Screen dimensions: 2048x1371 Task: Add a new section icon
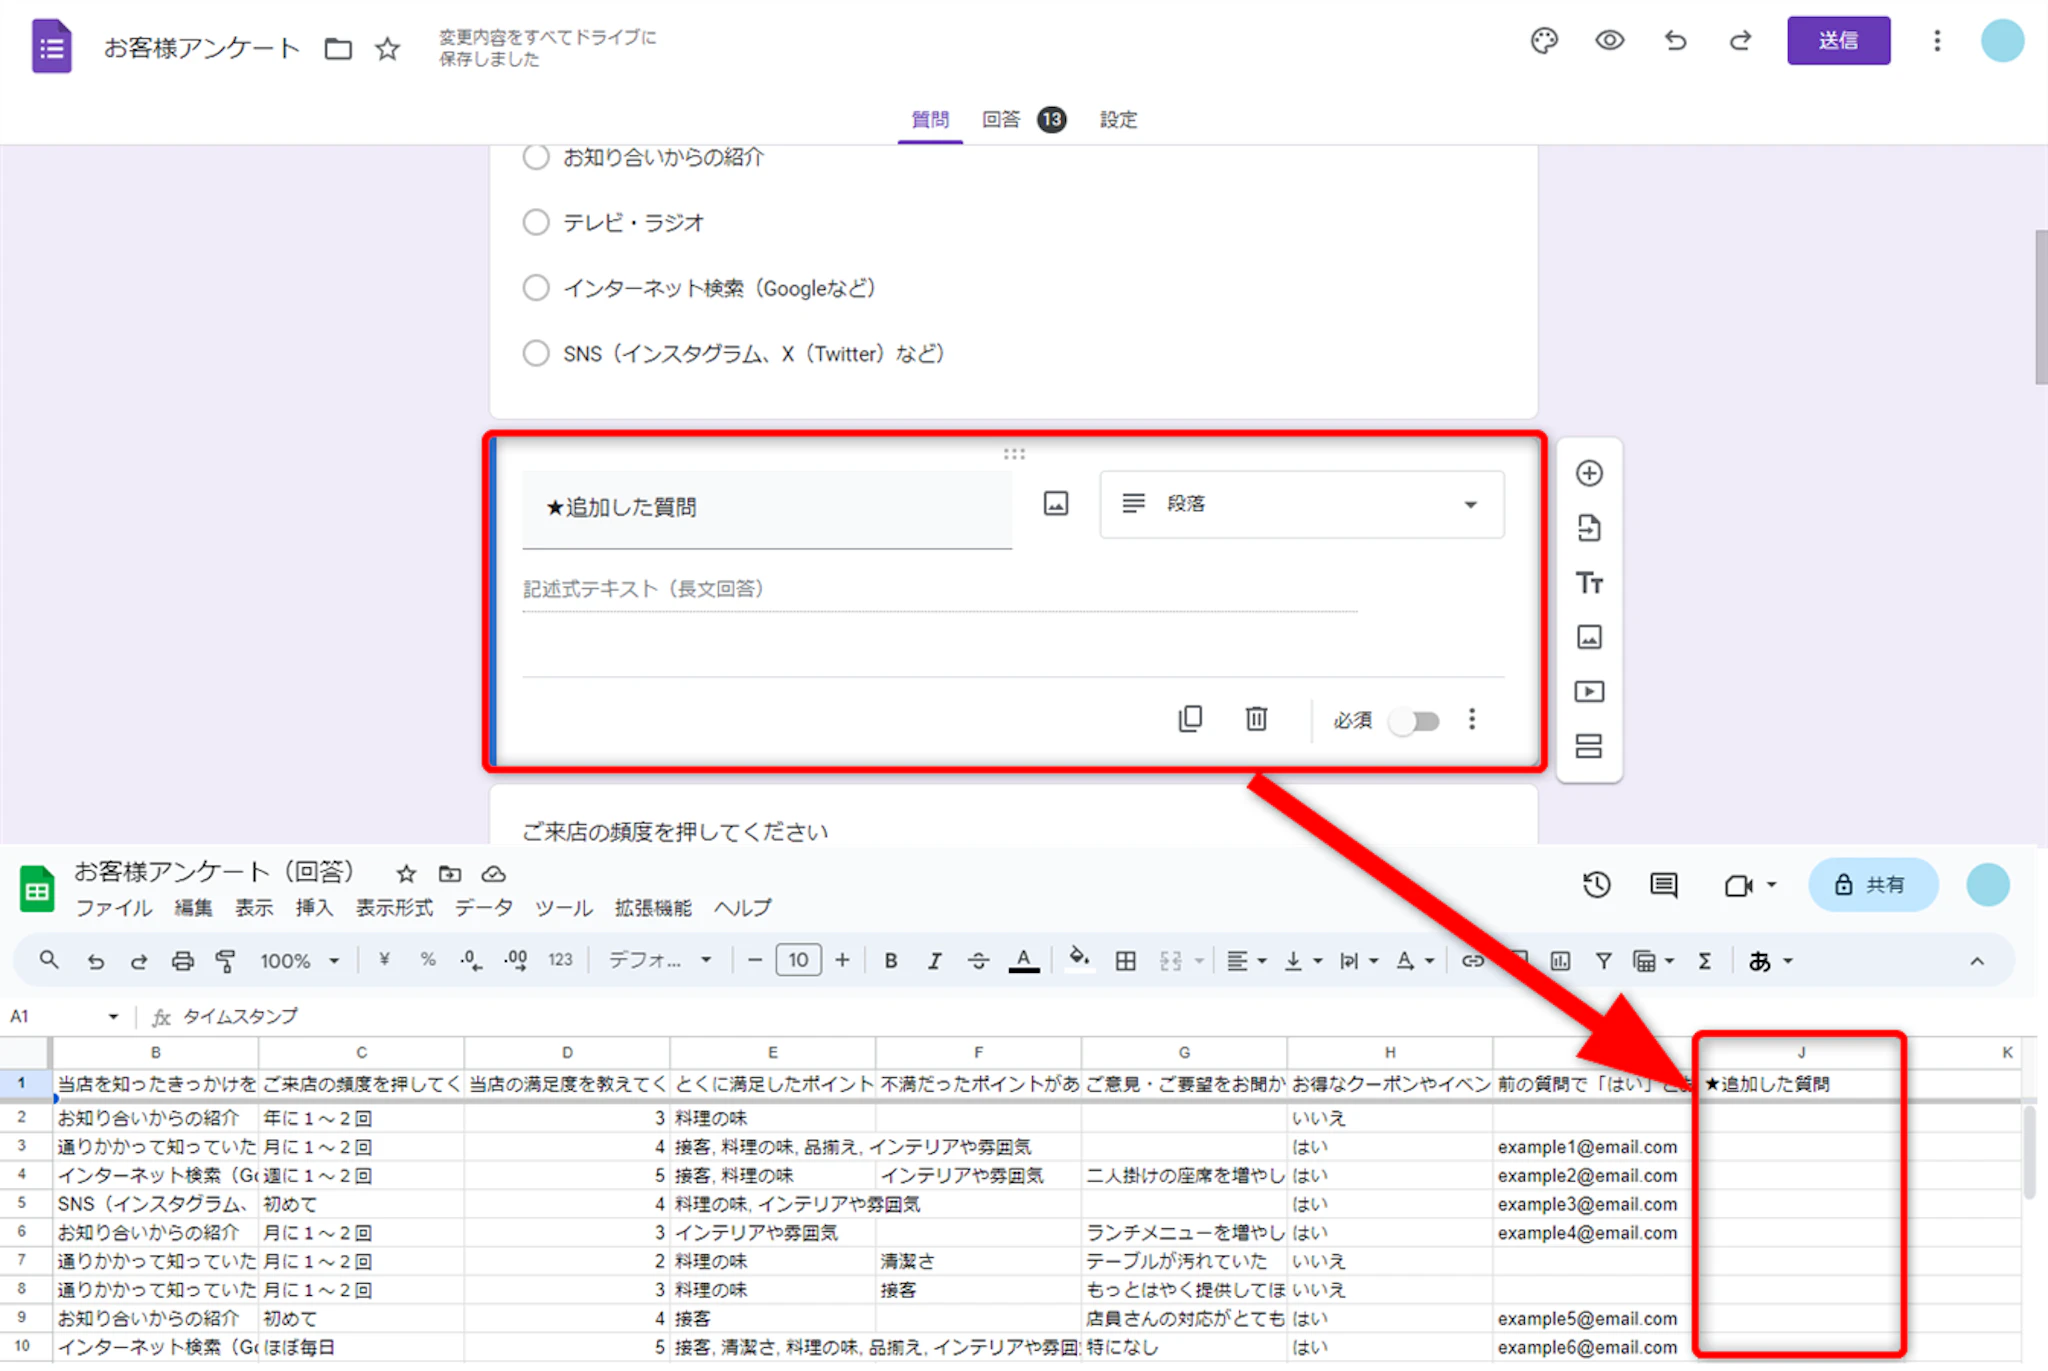[1589, 746]
